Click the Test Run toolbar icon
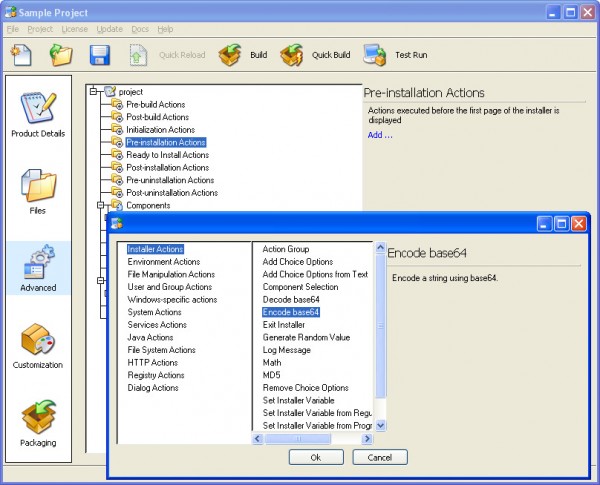 coord(376,55)
